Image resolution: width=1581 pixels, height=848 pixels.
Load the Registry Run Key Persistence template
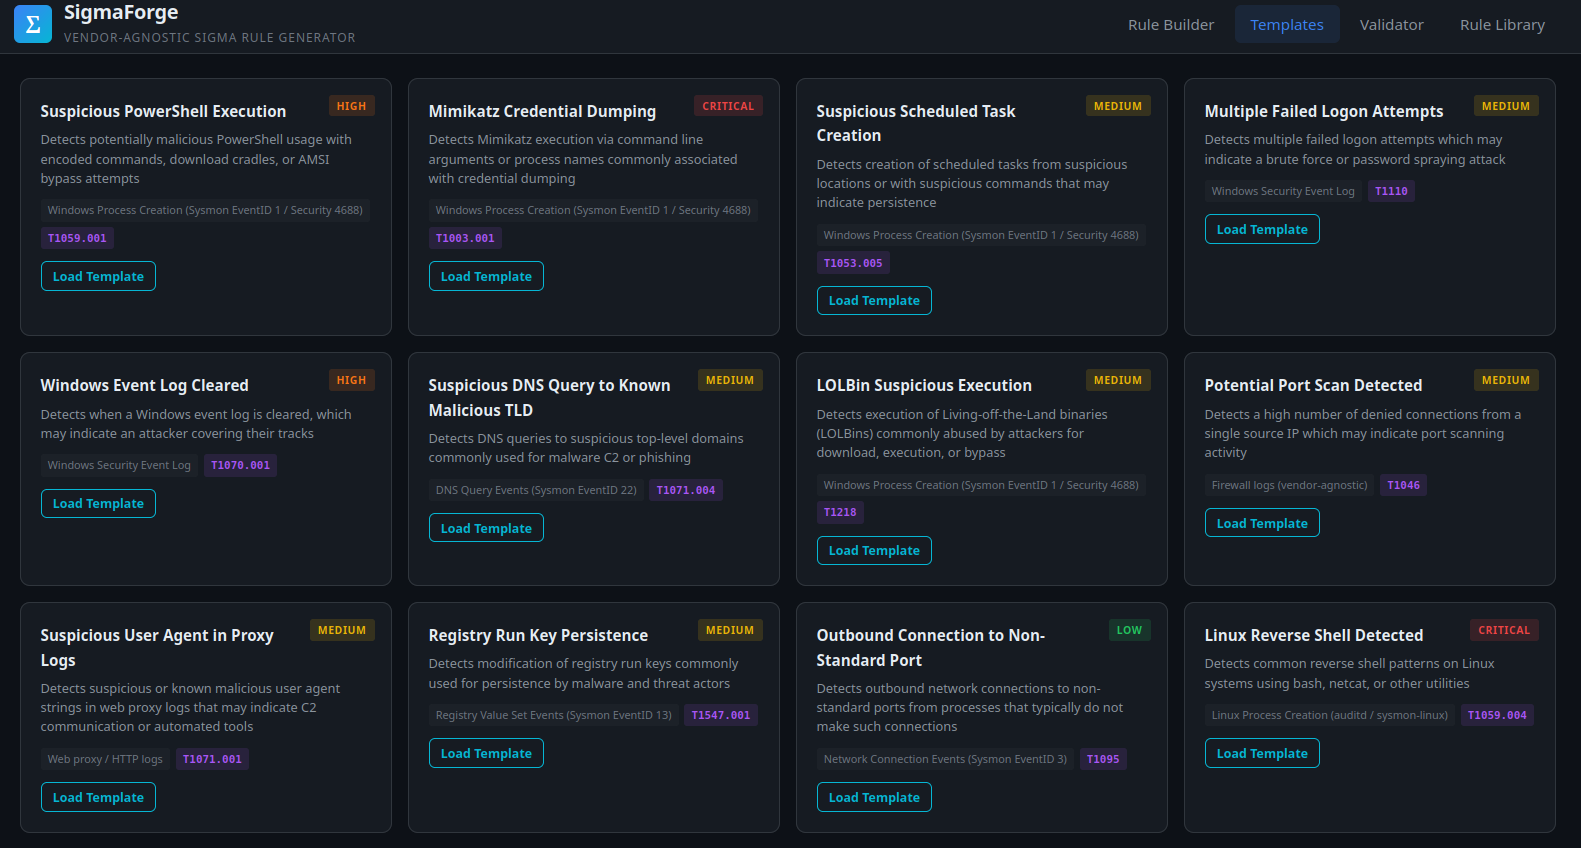coord(486,754)
